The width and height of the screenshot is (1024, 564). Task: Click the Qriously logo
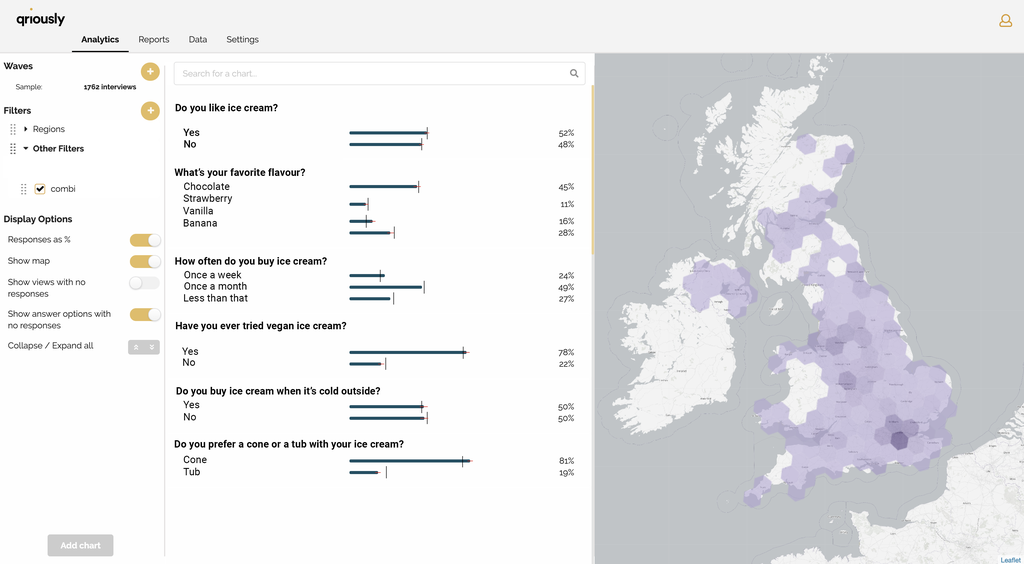41,18
